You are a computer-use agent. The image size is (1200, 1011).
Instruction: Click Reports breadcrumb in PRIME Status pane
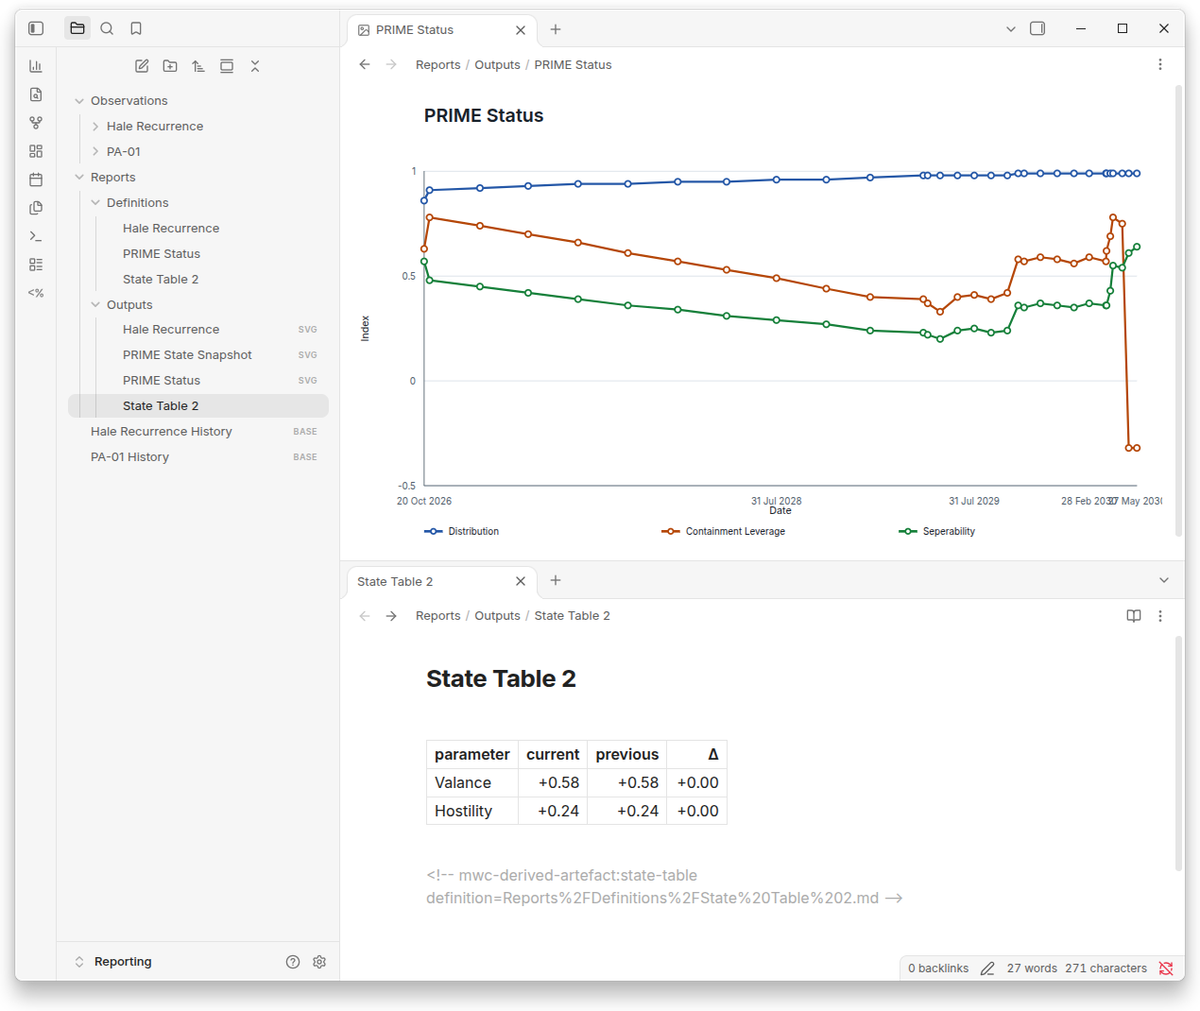click(x=438, y=65)
